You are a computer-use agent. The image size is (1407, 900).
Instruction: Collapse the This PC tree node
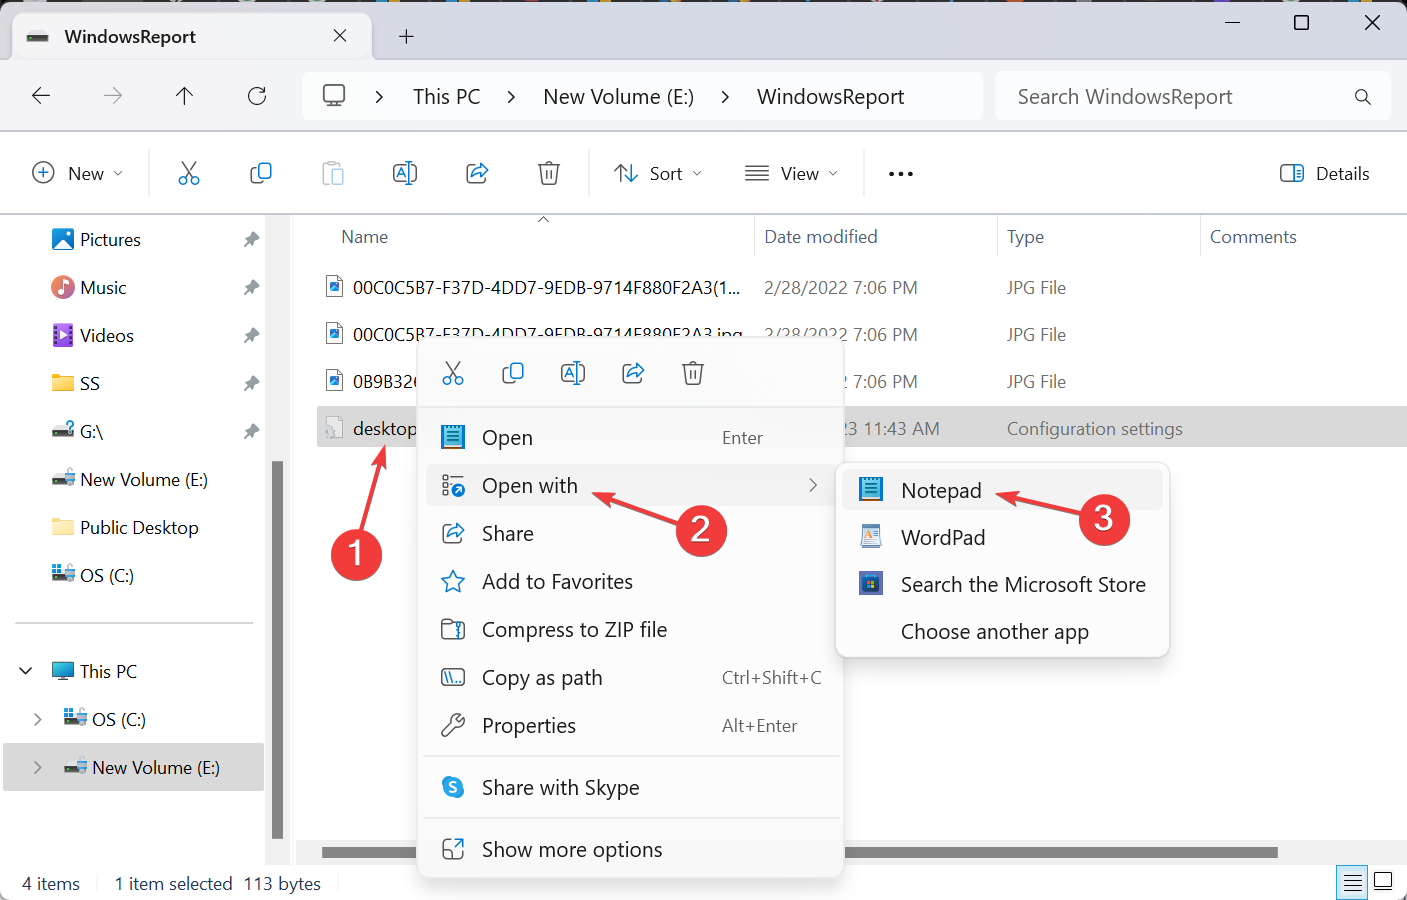pyautogui.click(x=26, y=671)
